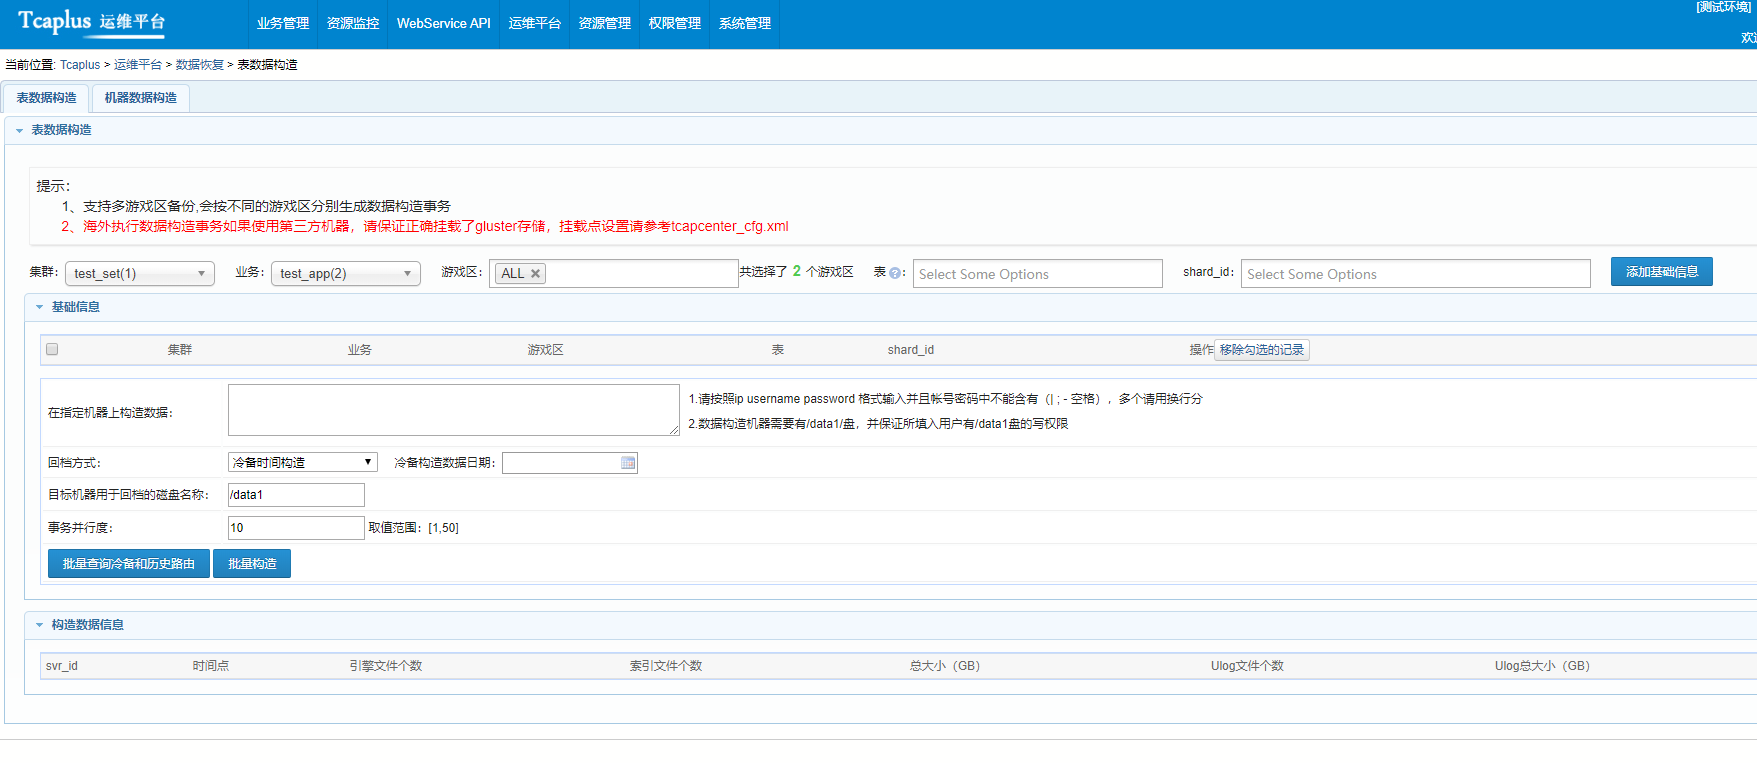Screen dimensions: 1757x763
Task: Switch to the 机器数据构造 tab
Action: [x=140, y=98]
